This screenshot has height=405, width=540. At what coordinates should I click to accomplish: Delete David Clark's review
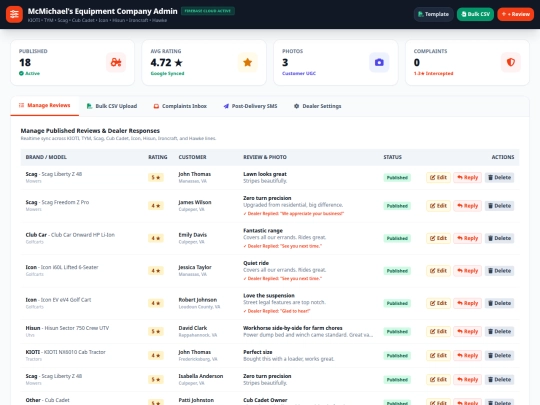(x=499, y=331)
